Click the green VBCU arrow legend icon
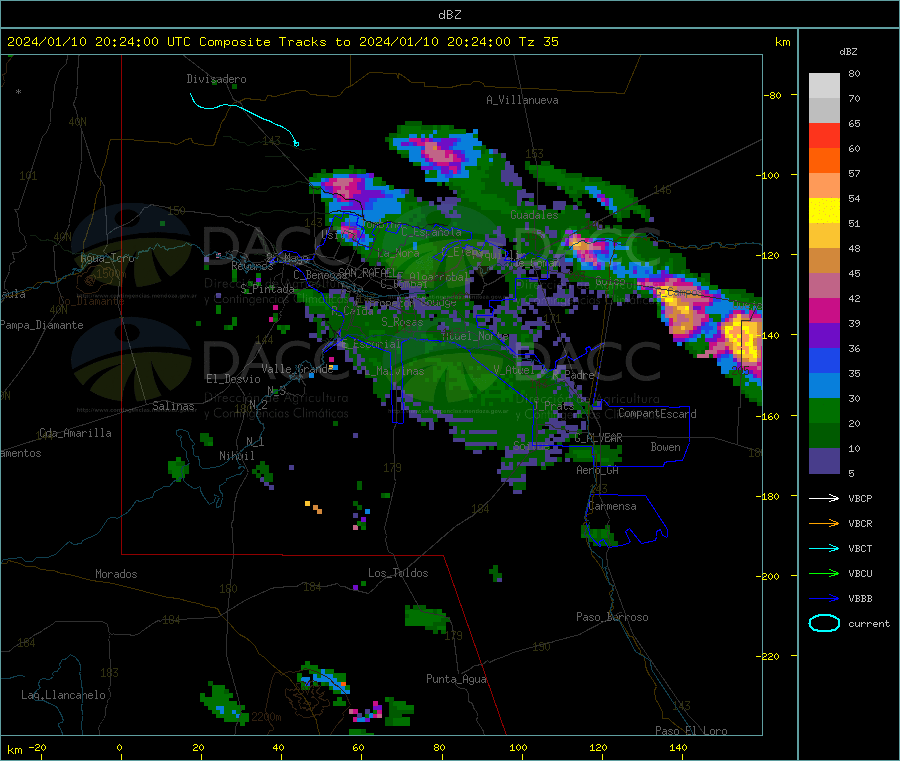Viewport: 900px width, 761px height. click(x=824, y=573)
